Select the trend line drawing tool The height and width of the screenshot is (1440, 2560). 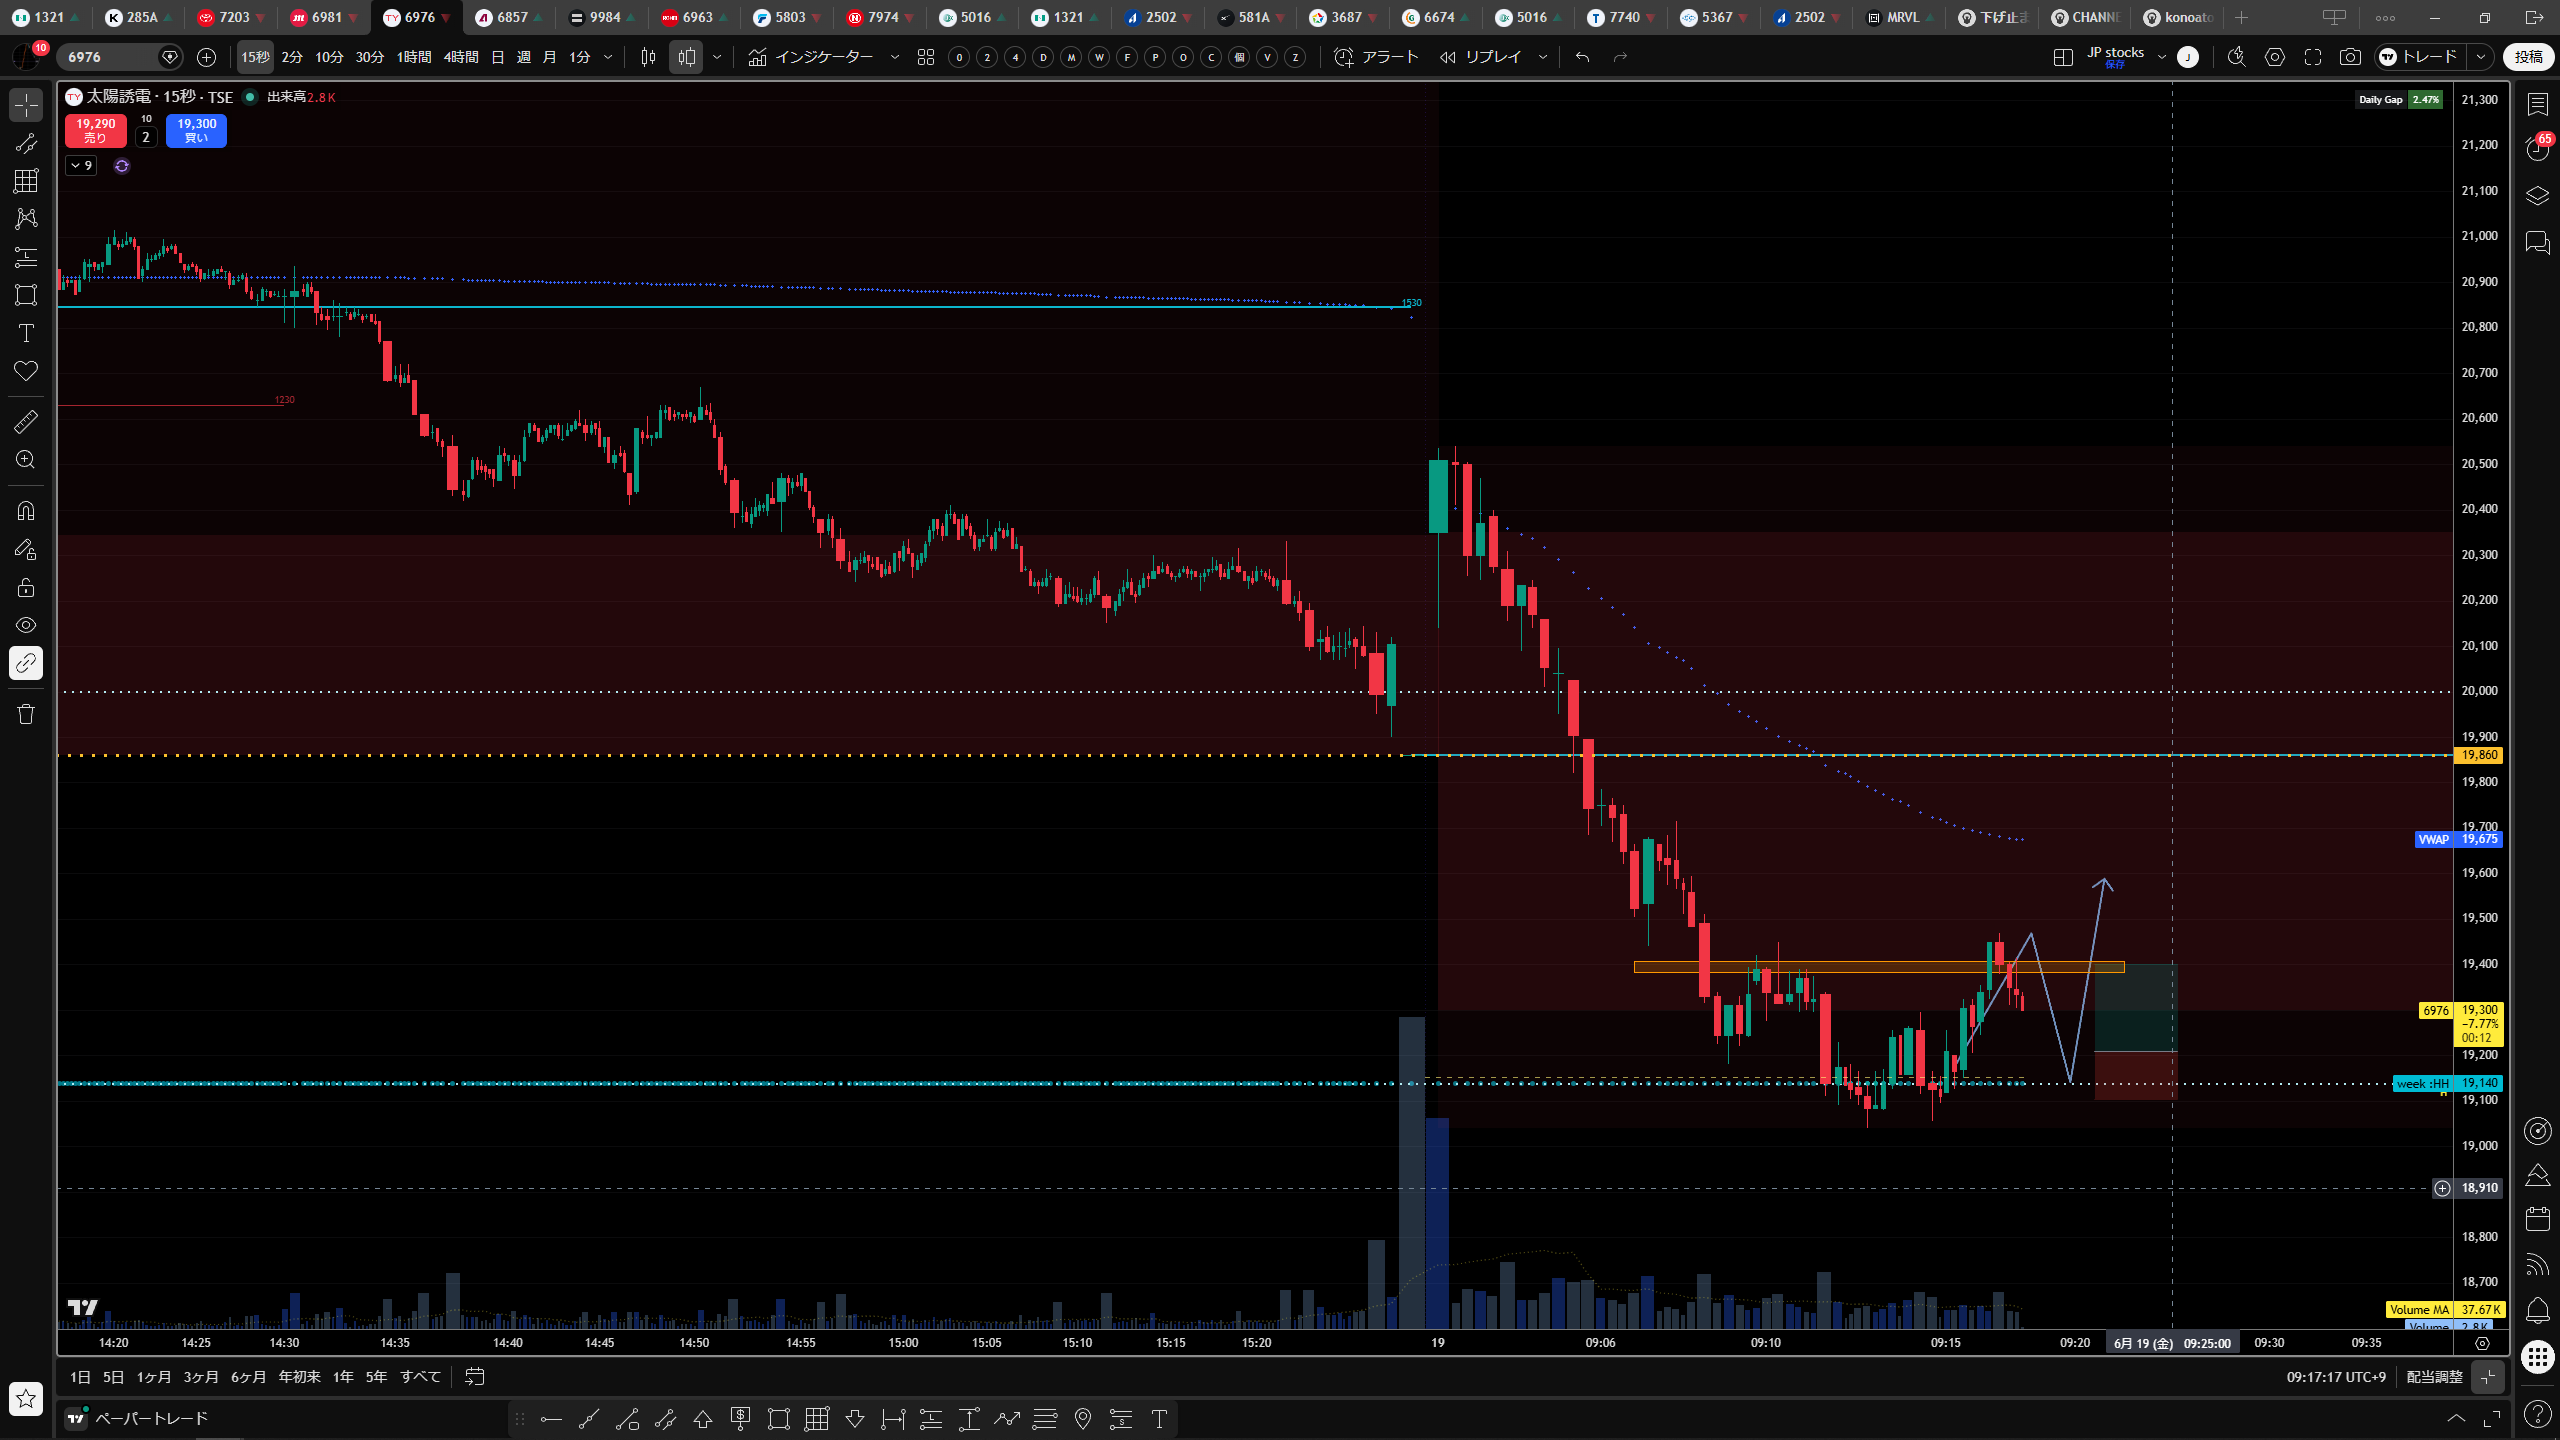(26, 144)
